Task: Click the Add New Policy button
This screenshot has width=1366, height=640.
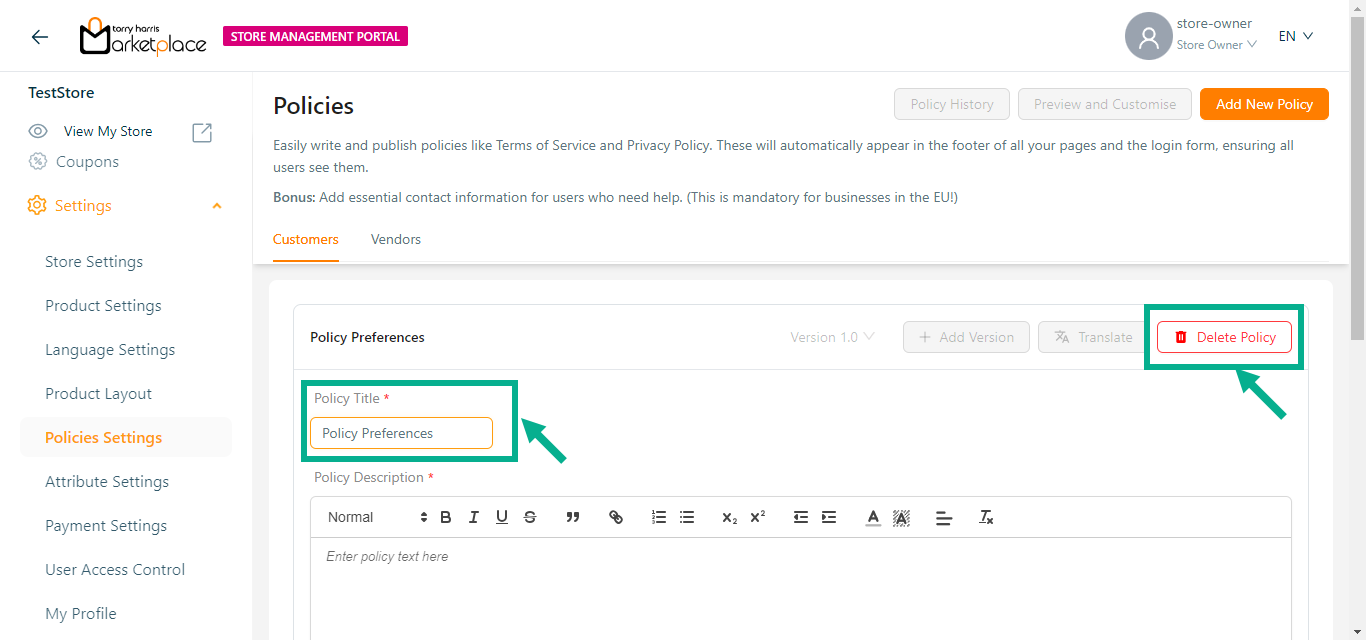Action: (x=1264, y=104)
